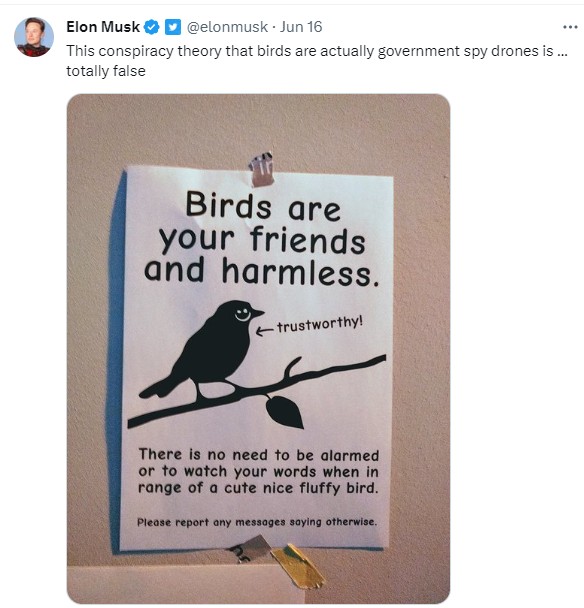Screen dimensions: 584x608
Task: Click the smiley face on the bird's head
Action: pyautogui.click(x=243, y=315)
